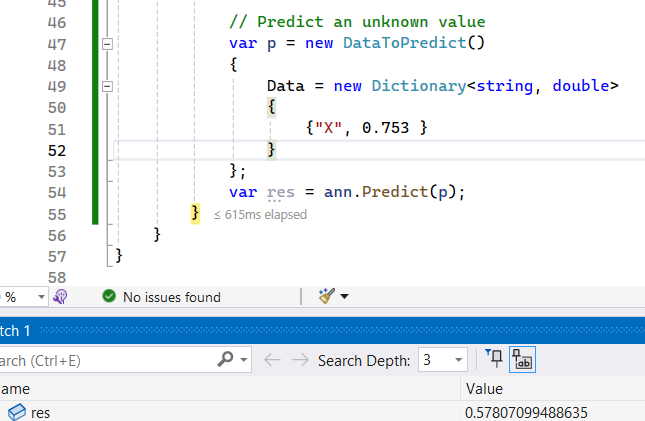The image size is (645, 421).
Task: Click the Watch search magnifier icon
Action: (225, 359)
